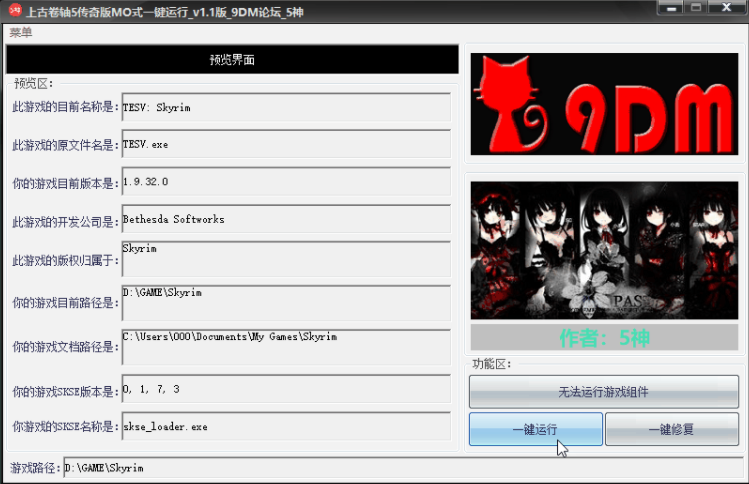Click the 作者: 5神 author label

coord(604,338)
